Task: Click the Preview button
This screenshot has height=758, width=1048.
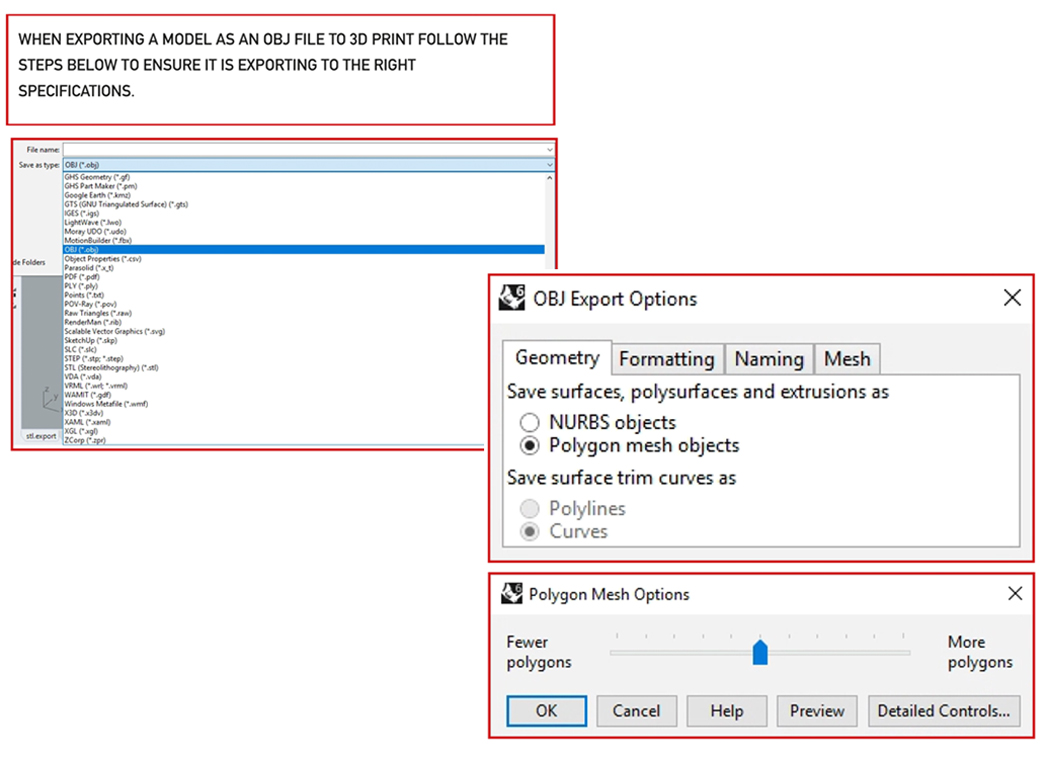Action: [x=816, y=711]
